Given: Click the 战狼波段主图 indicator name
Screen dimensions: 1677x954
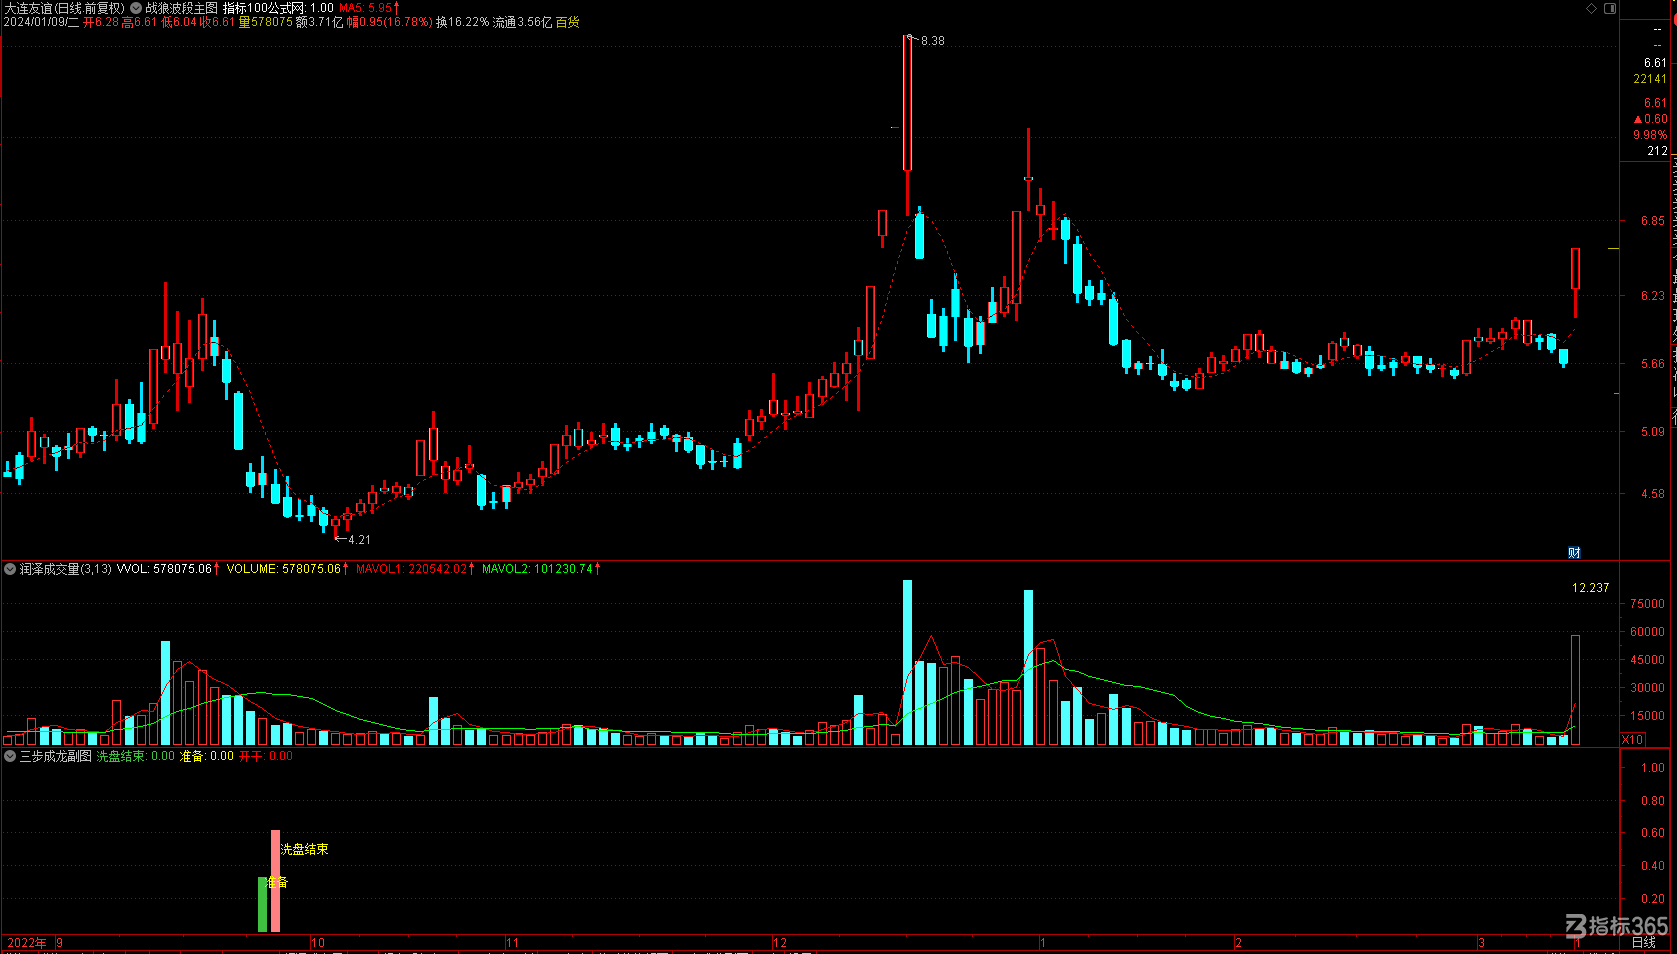Looking at the screenshot, I should [181, 7].
